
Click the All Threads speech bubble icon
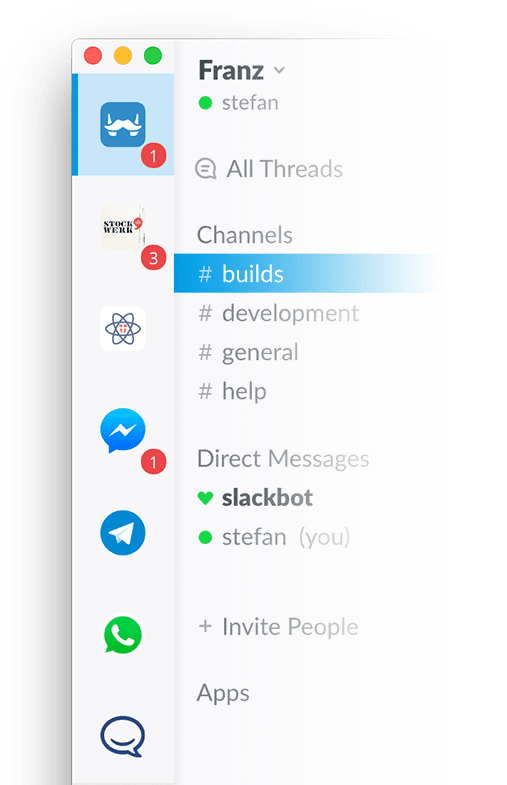[205, 169]
